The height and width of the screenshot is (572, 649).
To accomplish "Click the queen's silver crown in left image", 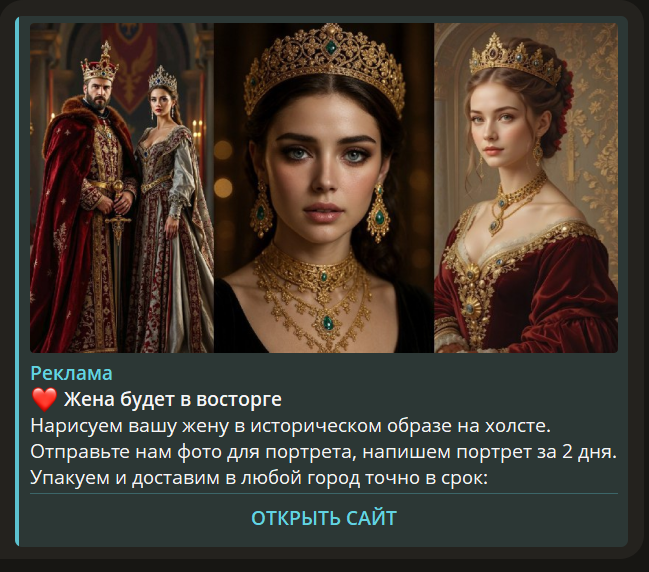I will 163,79.
